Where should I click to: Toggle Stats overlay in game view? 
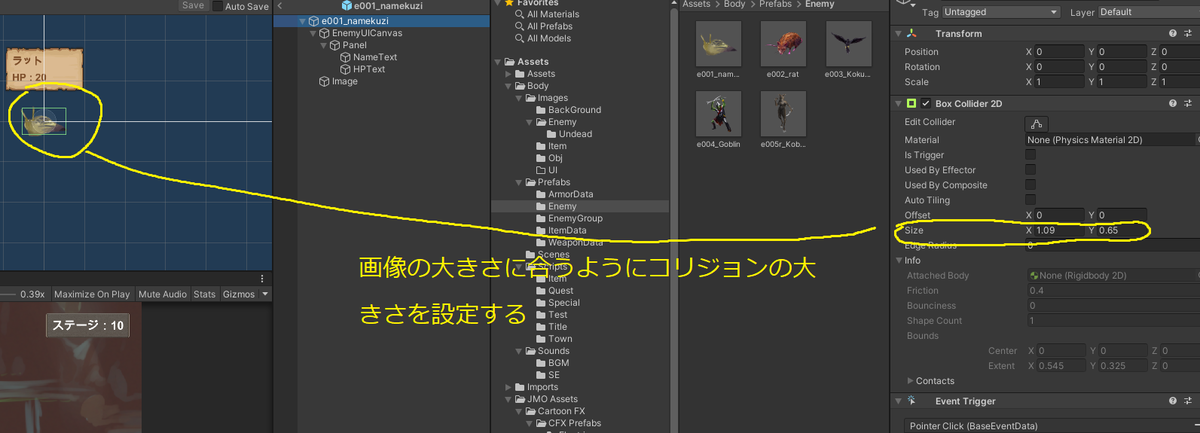coord(204,294)
